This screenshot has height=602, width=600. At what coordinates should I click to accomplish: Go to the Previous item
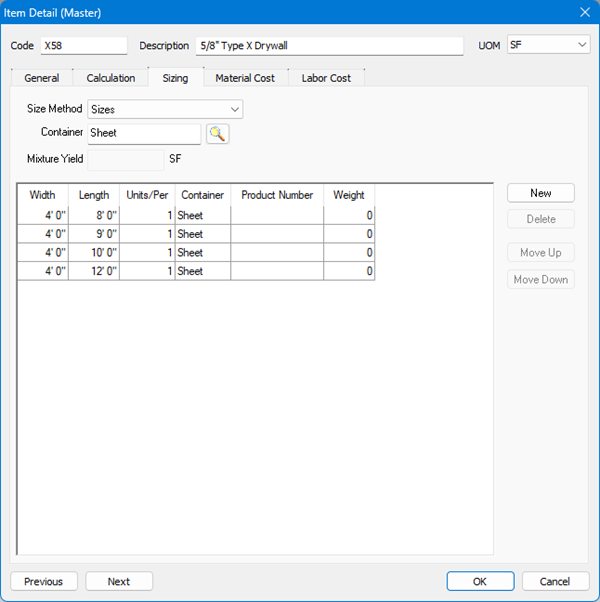point(44,581)
